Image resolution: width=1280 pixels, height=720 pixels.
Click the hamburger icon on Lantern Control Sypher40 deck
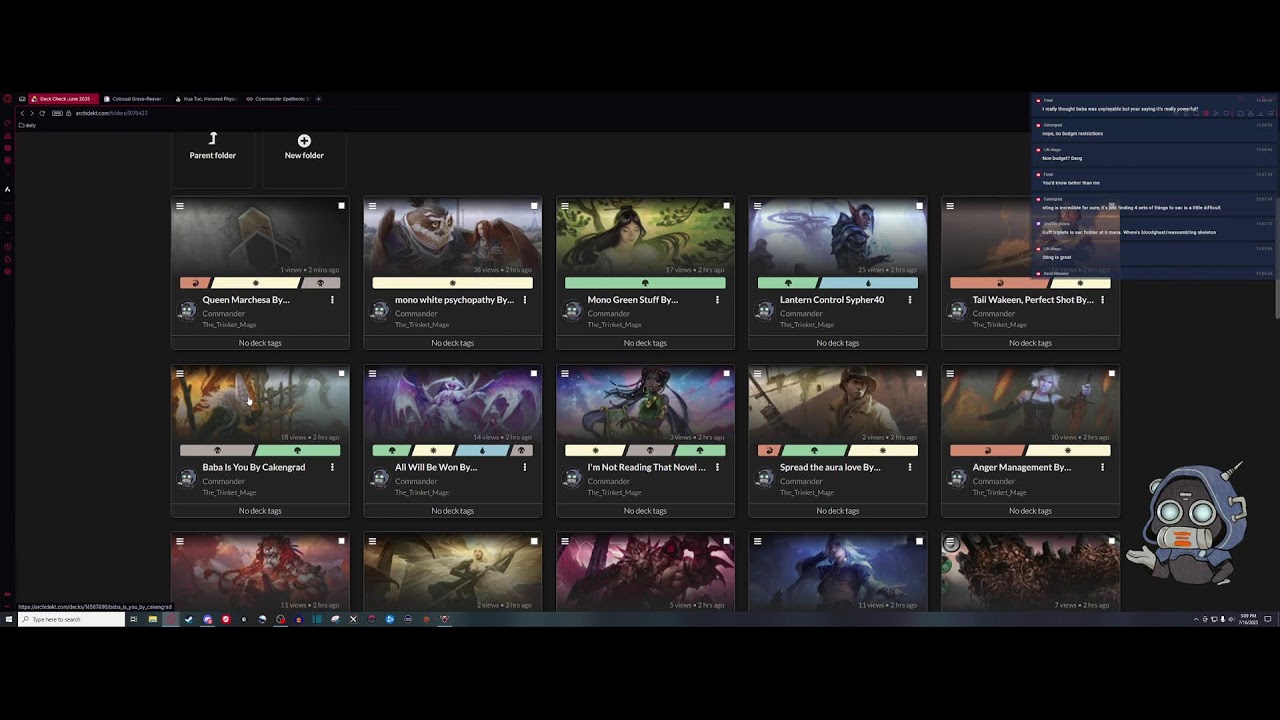pos(757,206)
